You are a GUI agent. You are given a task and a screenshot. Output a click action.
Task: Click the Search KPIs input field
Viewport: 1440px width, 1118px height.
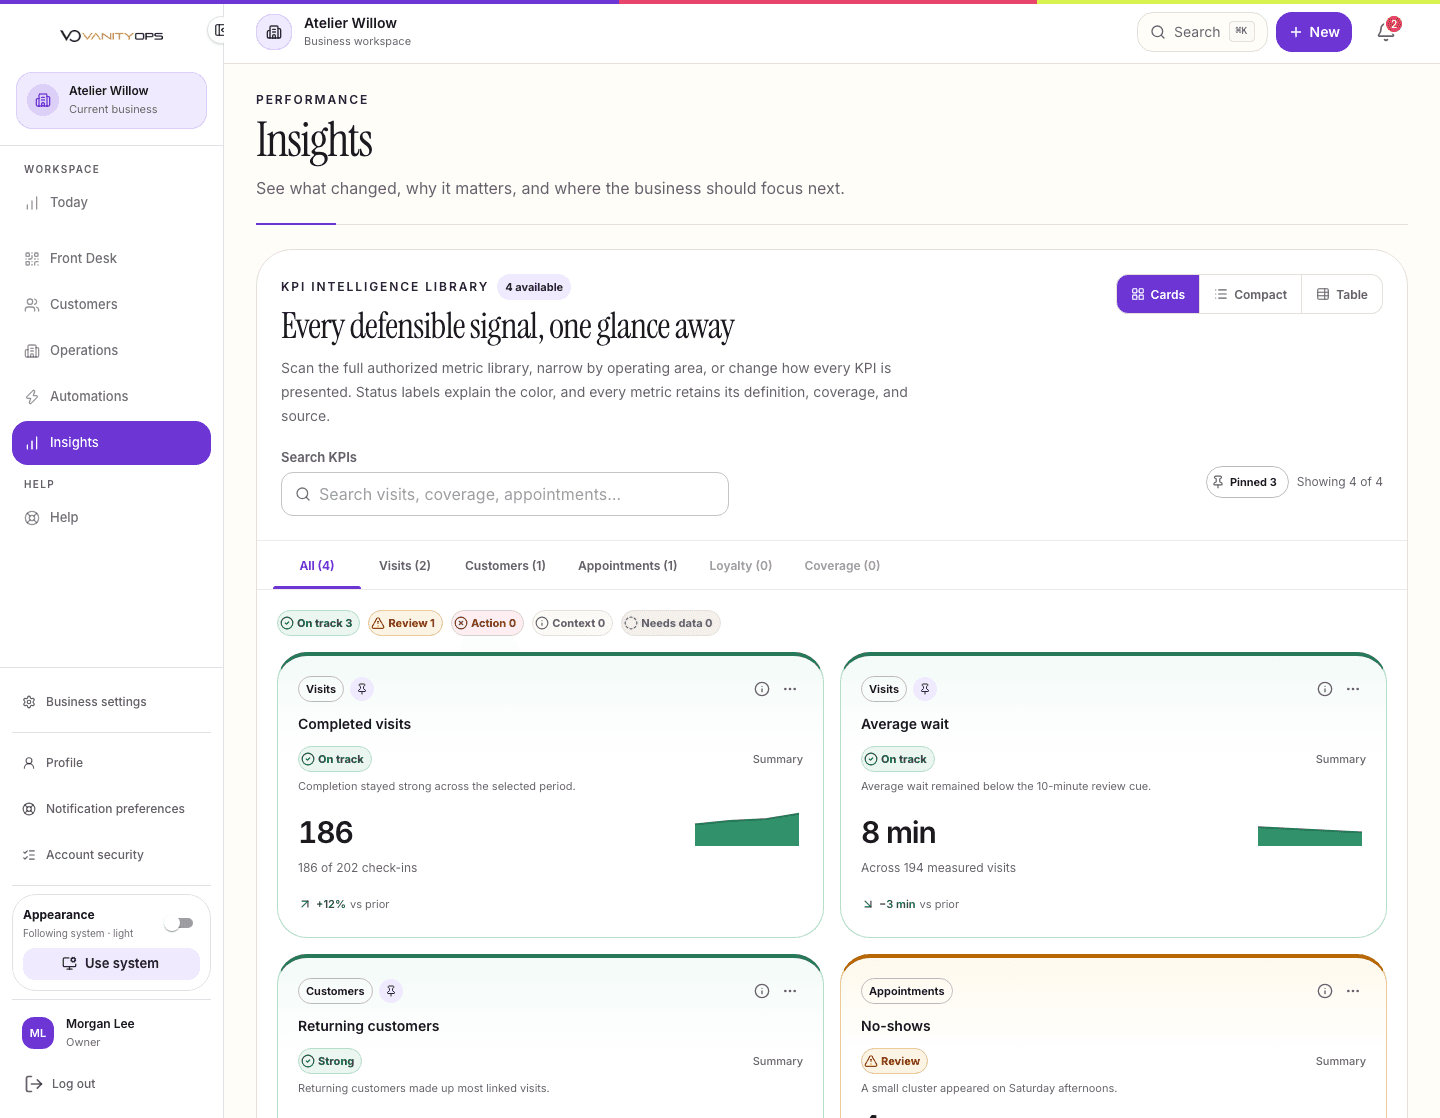pos(505,494)
